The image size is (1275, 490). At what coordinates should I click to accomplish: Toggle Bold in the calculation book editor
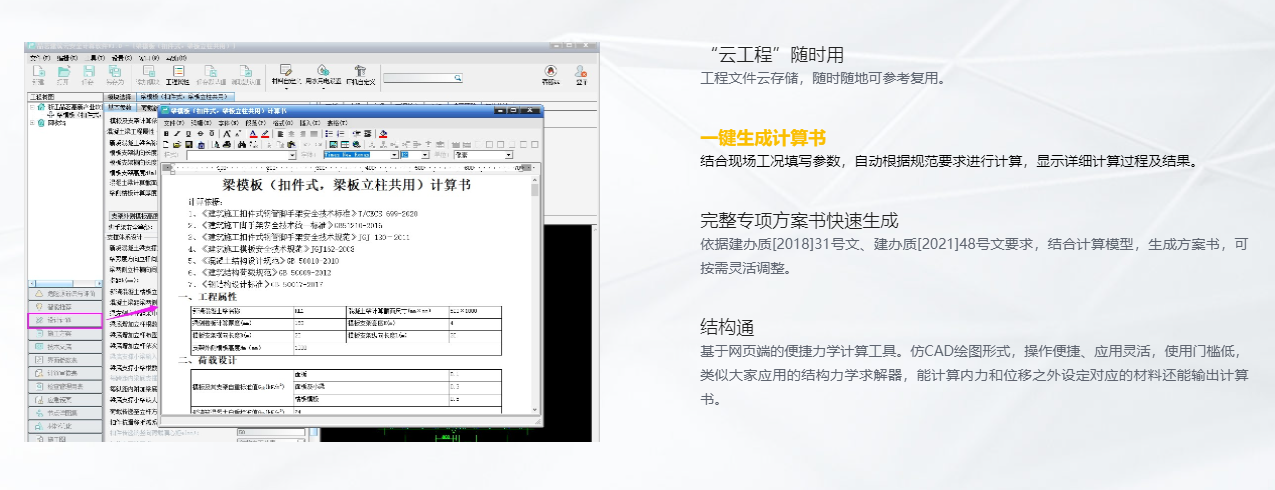coord(166,134)
